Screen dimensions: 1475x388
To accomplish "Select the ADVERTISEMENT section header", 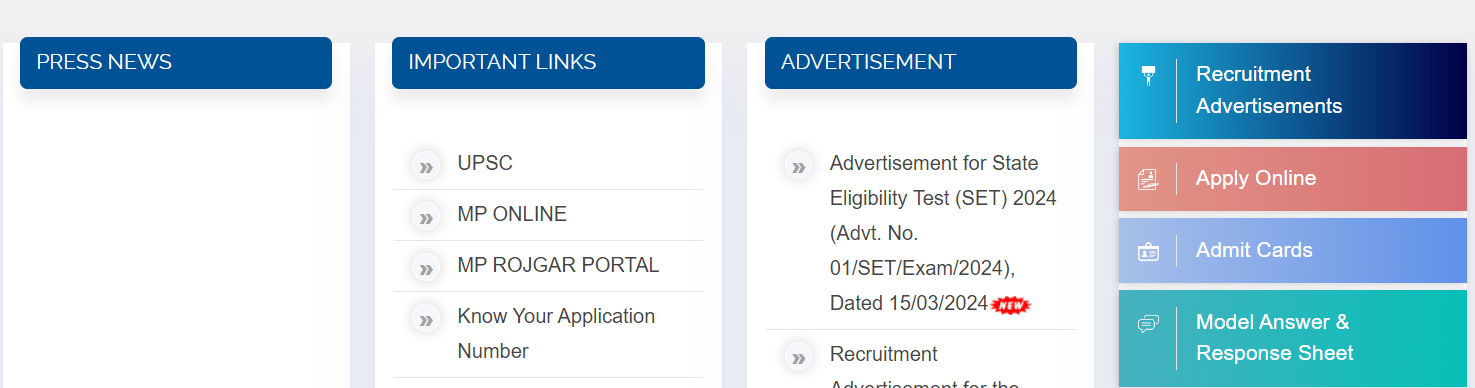I will [x=921, y=62].
